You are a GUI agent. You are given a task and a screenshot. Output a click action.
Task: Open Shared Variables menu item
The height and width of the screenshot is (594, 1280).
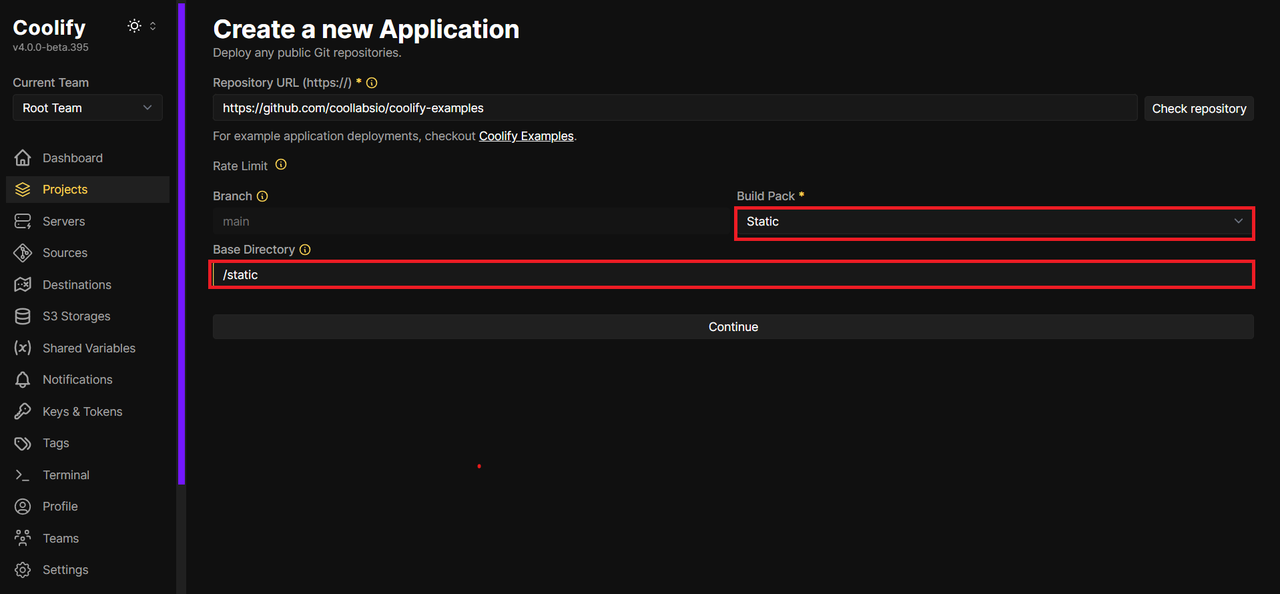tap(88, 348)
